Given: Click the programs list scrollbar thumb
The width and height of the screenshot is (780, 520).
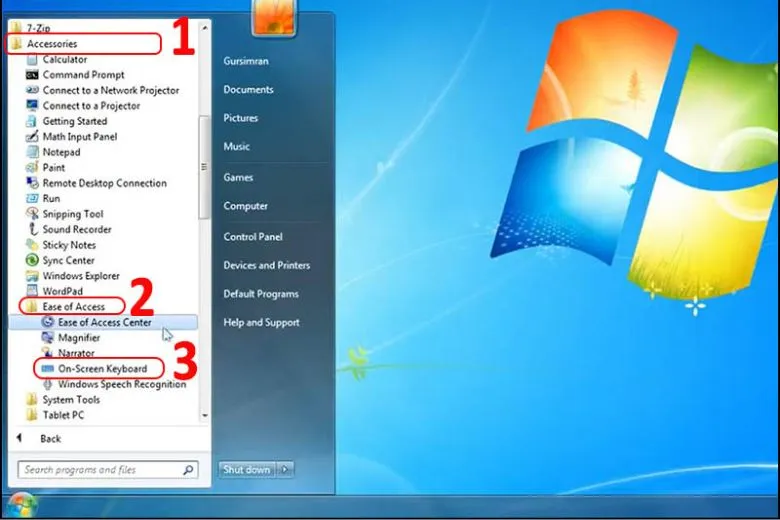Looking at the screenshot, I should click(204, 167).
